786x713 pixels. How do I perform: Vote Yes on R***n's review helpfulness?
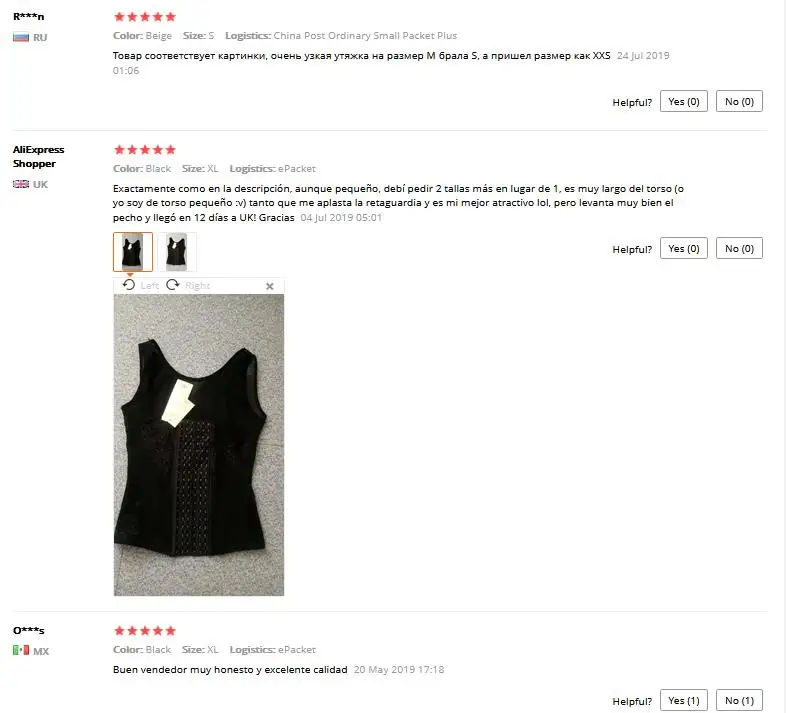tap(683, 101)
